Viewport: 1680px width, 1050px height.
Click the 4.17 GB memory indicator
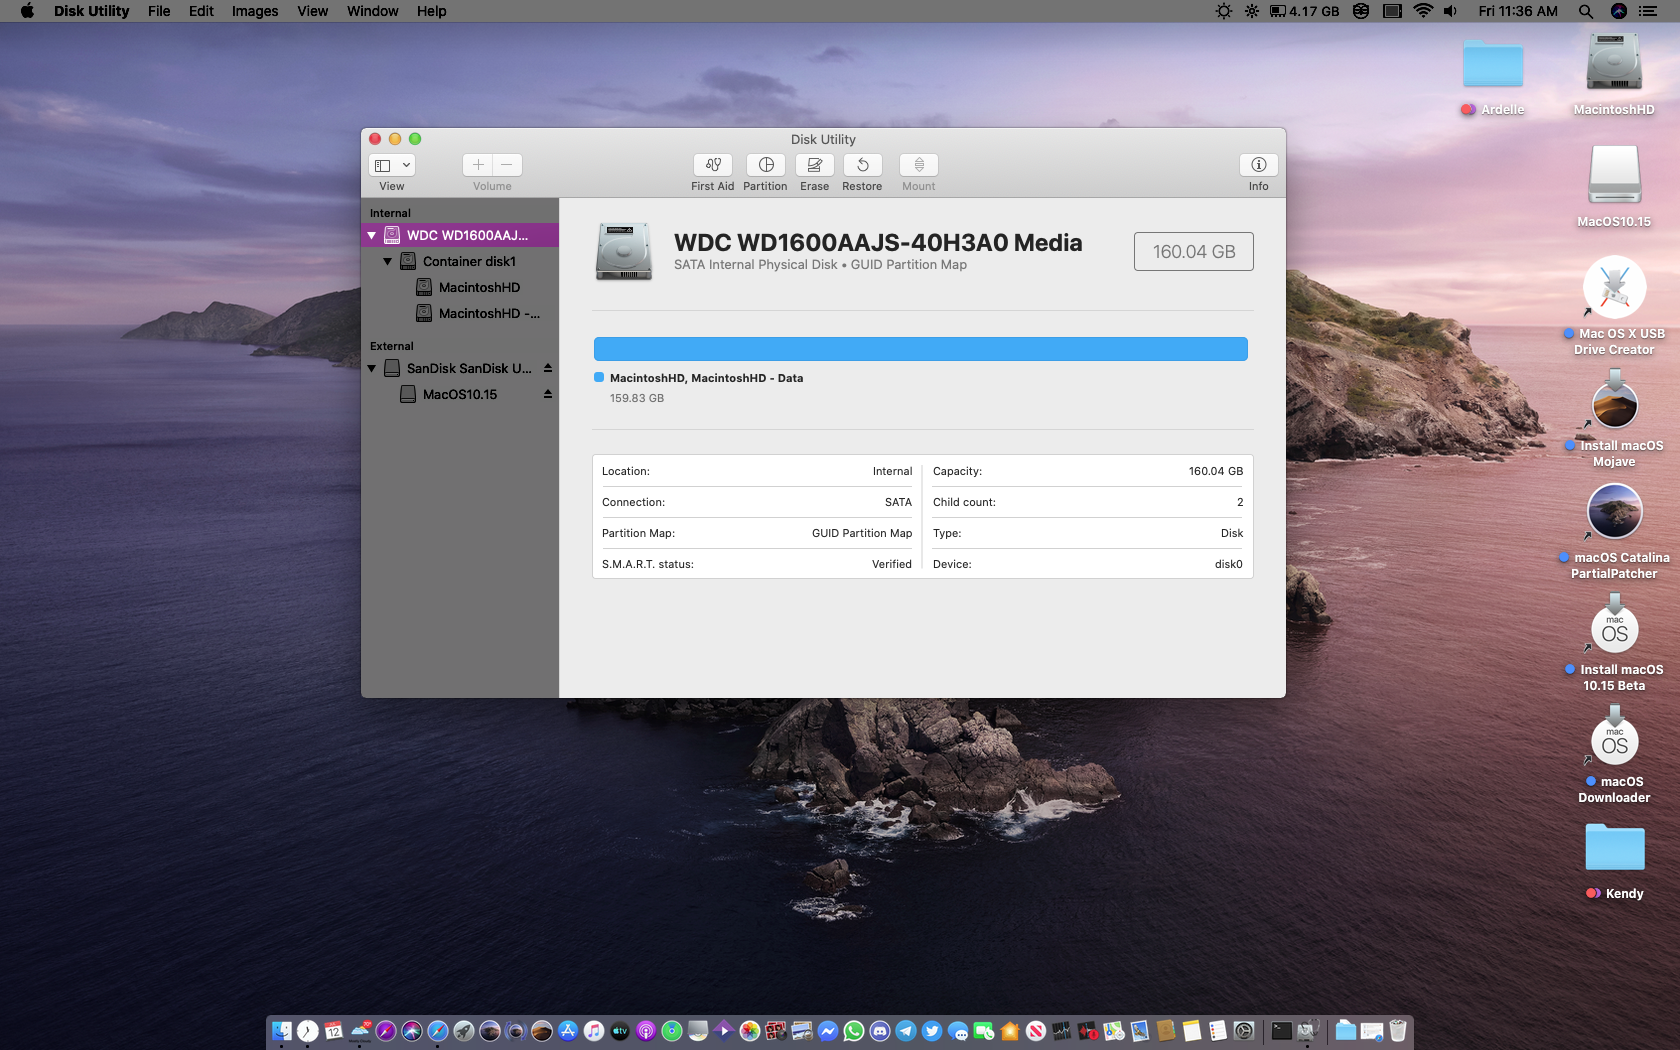[1305, 11]
